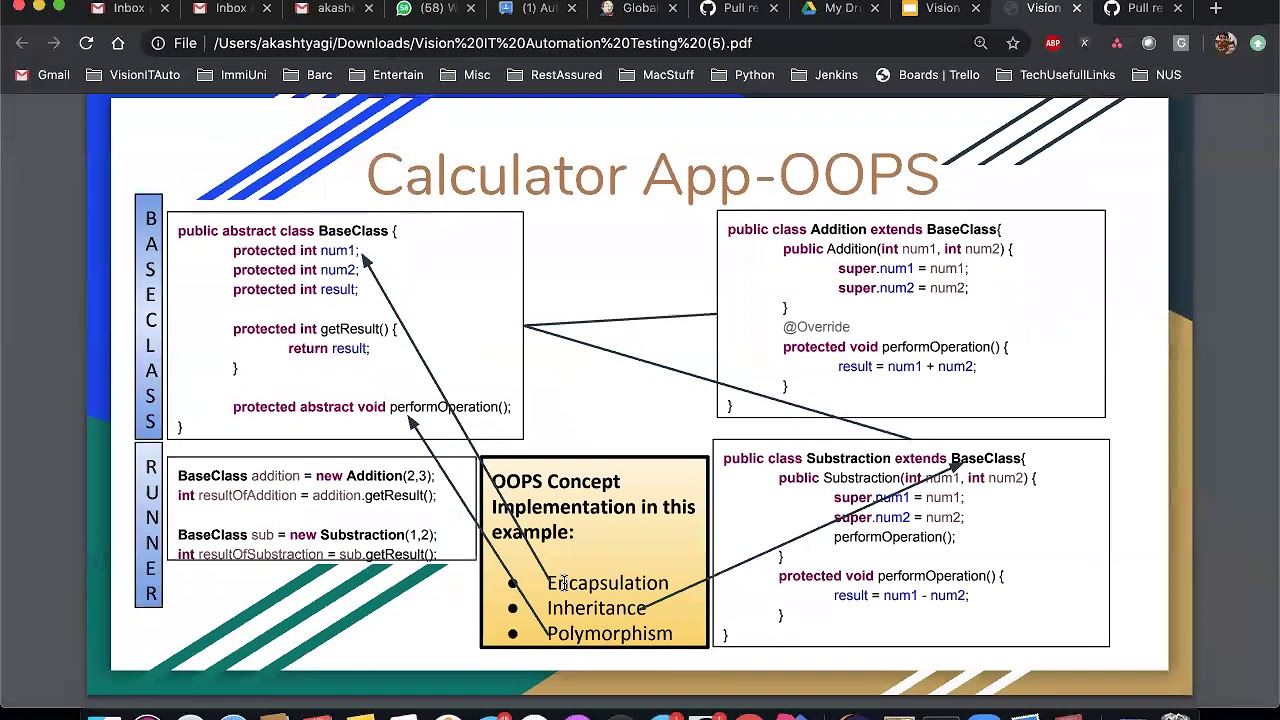
Task: Expand the Barc bookmark folder
Action: tap(309, 75)
